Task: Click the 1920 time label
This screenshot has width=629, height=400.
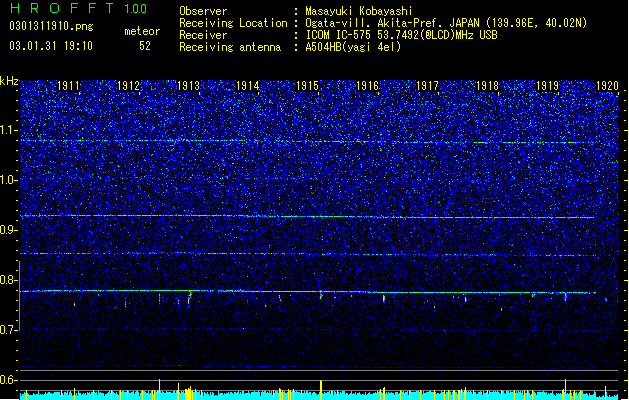Action: click(x=607, y=86)
